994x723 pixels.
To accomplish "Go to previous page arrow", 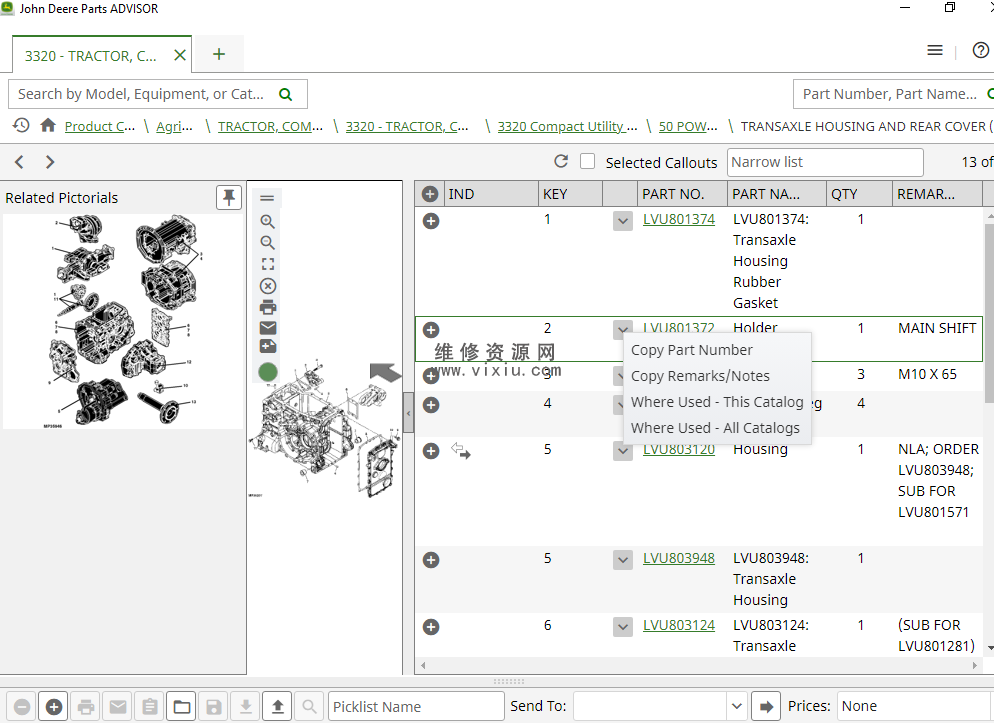I will 19,162.
